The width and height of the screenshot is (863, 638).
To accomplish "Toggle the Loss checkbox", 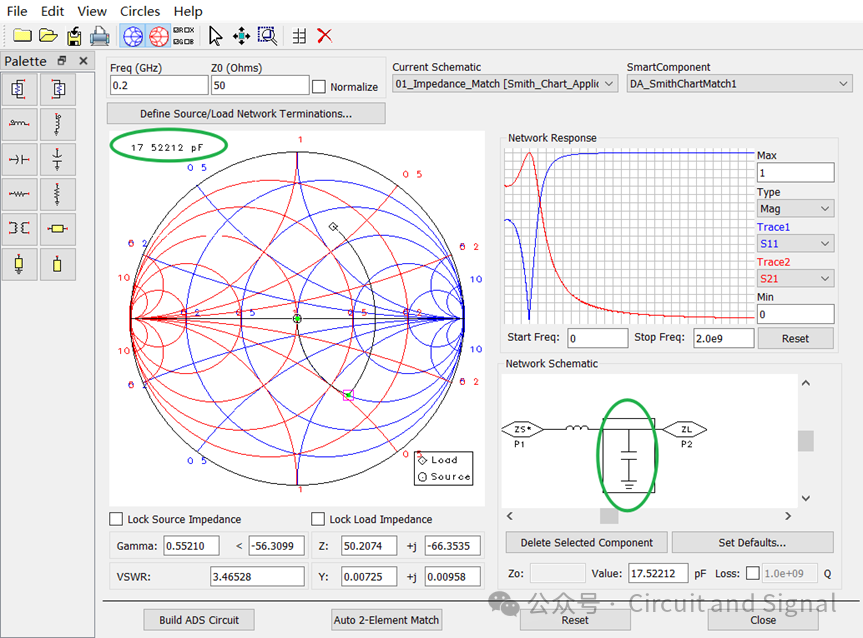I will [x=753, y=573].
